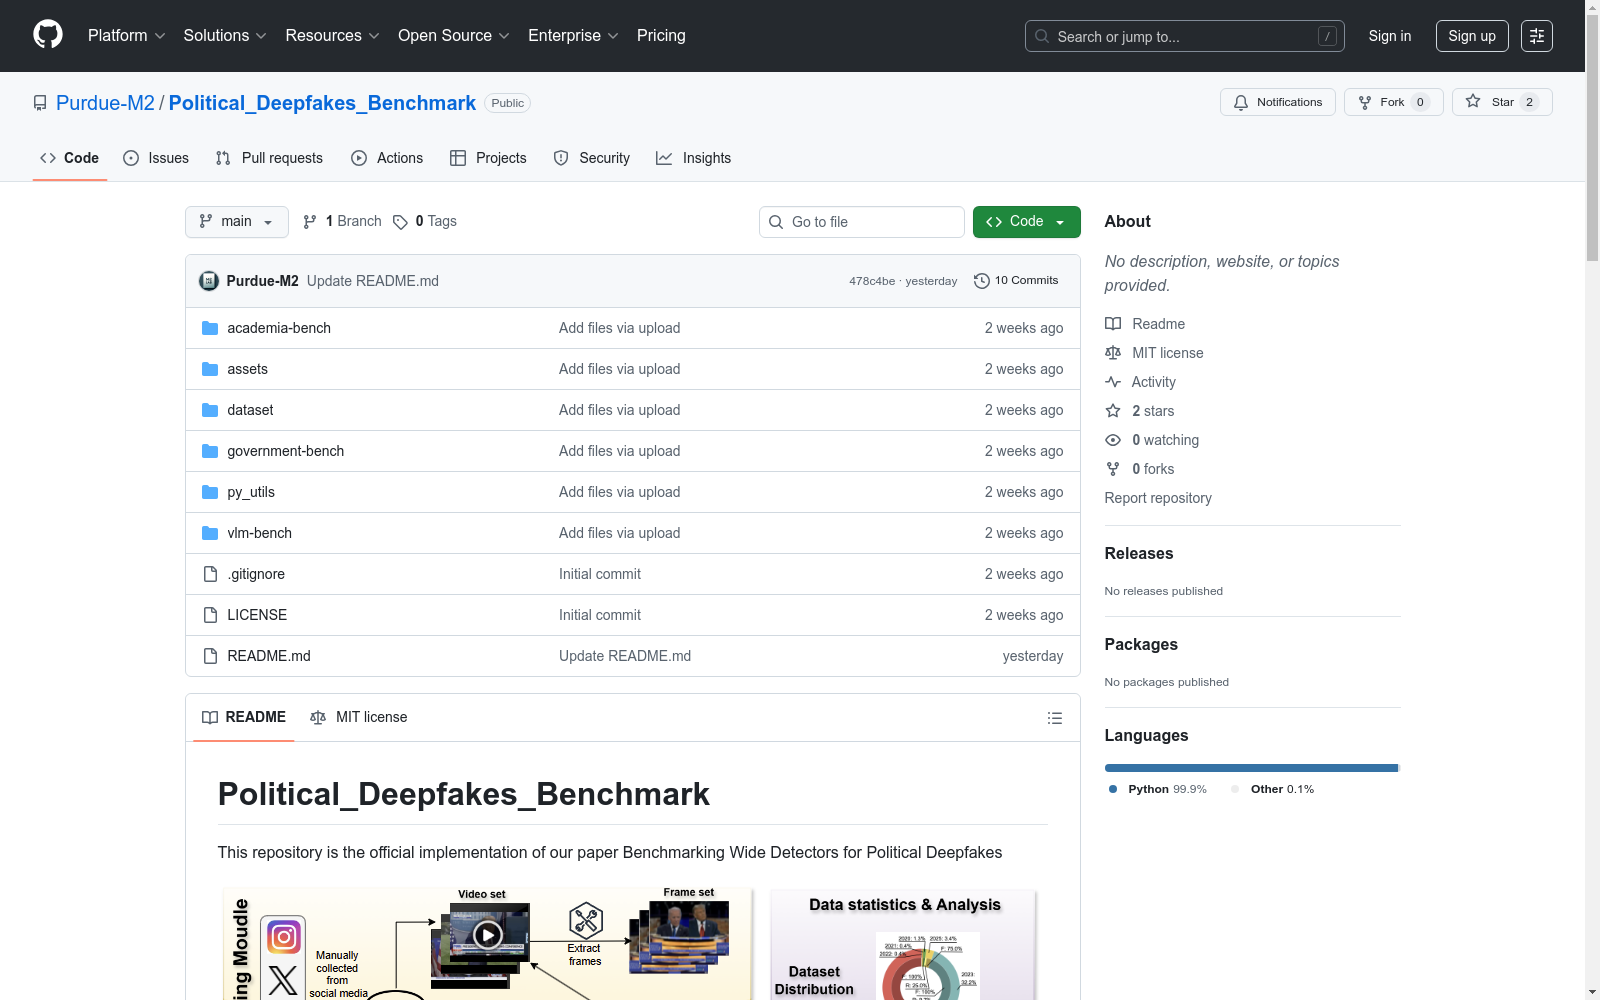Click the Sign up button
This screenshot has height=1000, width=1600.
click(x=1472, y=36)
